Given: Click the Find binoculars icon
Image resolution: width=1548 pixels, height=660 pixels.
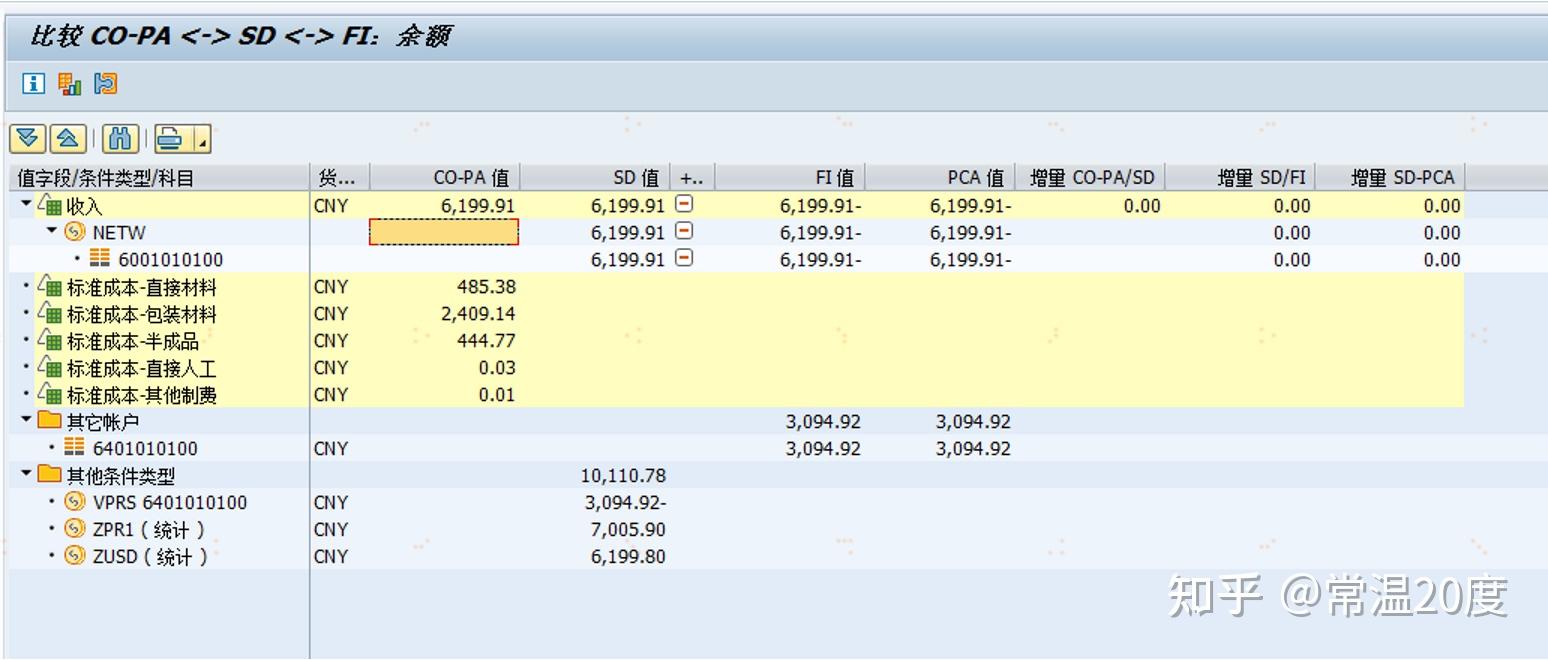Looking at the screenshot, I should (x=120, y=138).
